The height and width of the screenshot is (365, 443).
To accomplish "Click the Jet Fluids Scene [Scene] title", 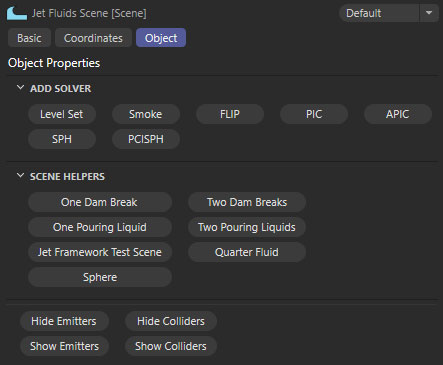I will pos(89,13).
